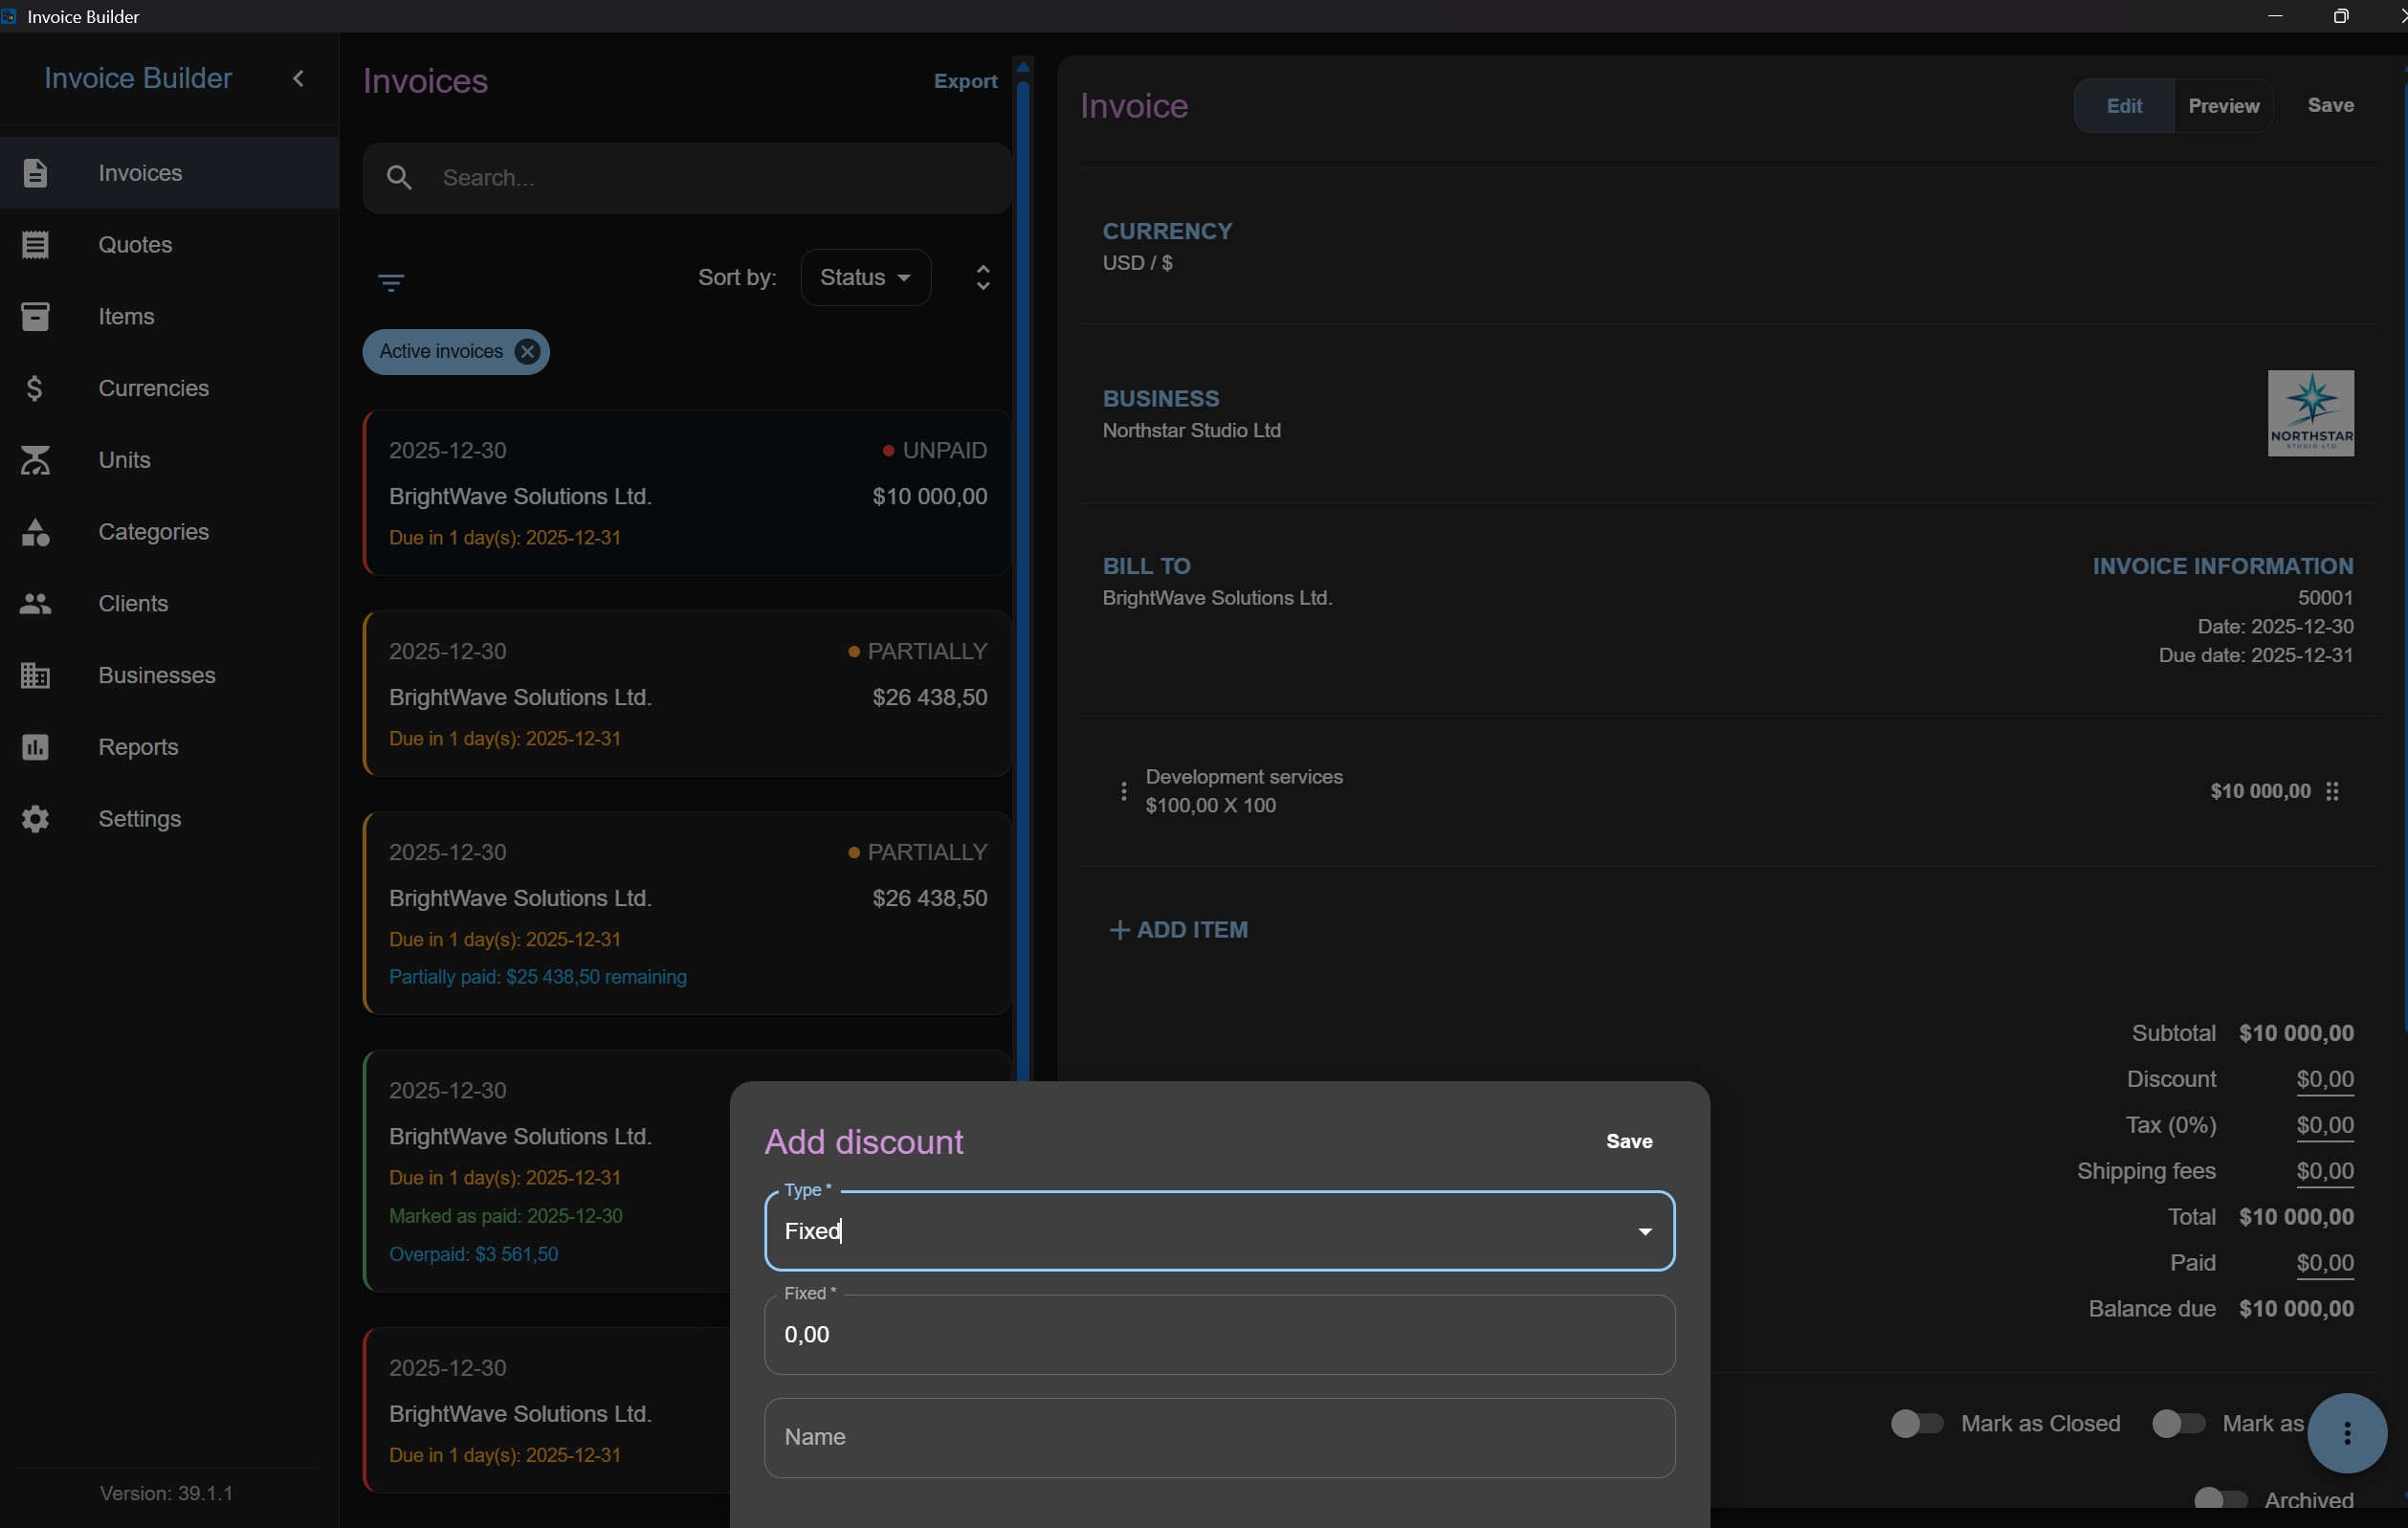Toggle the Mark as switch beside Mark as Closed

[x=2178, y=1423]
